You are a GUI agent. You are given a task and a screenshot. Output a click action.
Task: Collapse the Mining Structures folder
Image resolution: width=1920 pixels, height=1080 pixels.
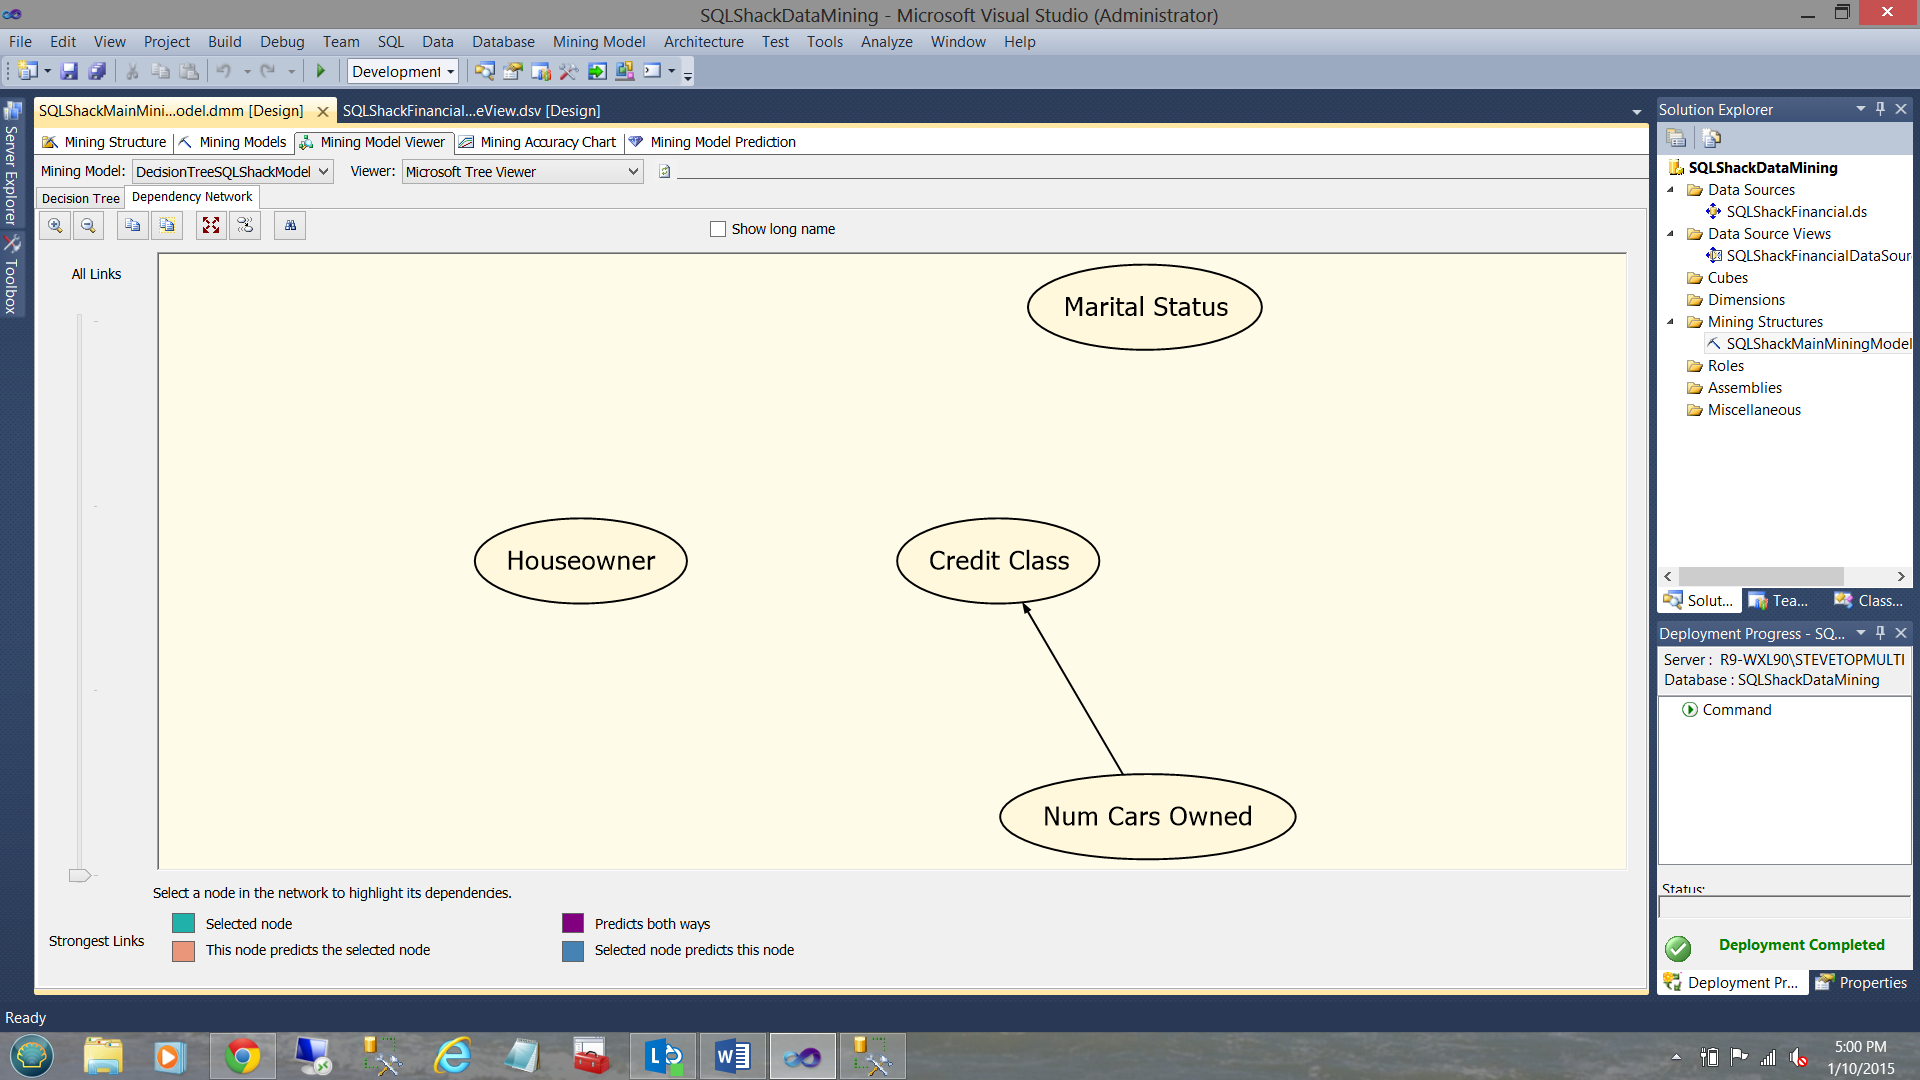pyautogui.click(x=1670, y=322)
